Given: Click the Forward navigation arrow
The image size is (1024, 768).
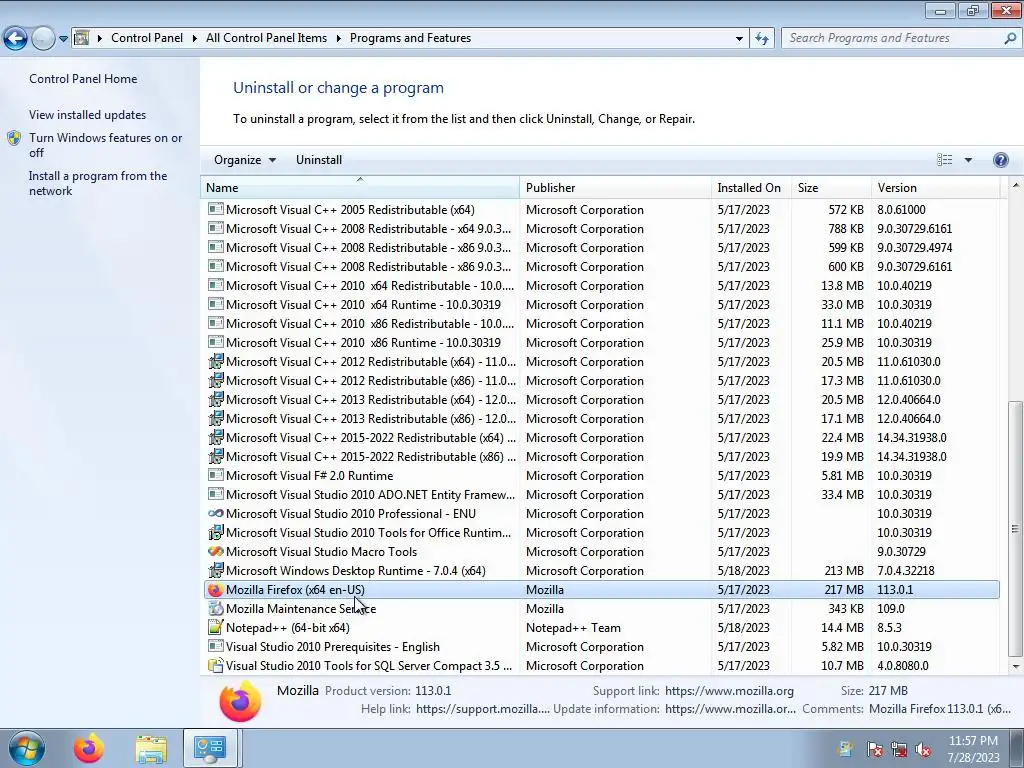Looking at the screenshot, I should point(43,39).
